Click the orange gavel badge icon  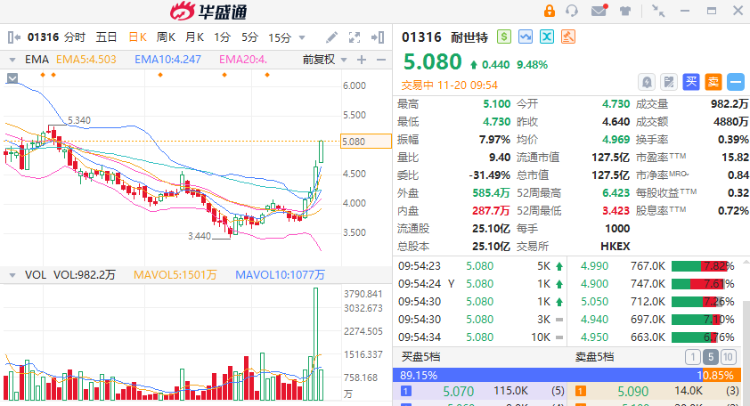pyautogui.click(x=568, y=37)
